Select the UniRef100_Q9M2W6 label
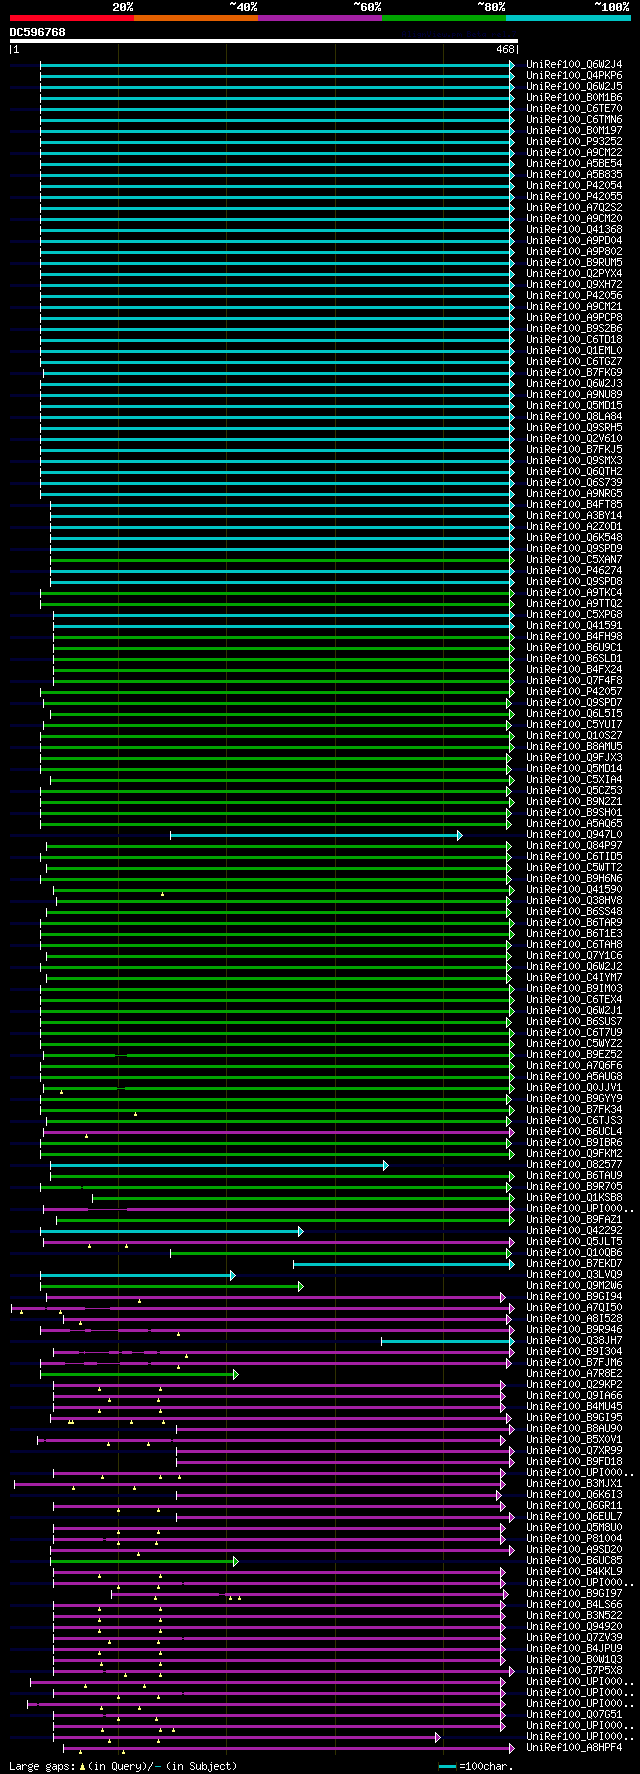Image resolution: width=640 pixels, height=1774 pixels. (574, 1285)
